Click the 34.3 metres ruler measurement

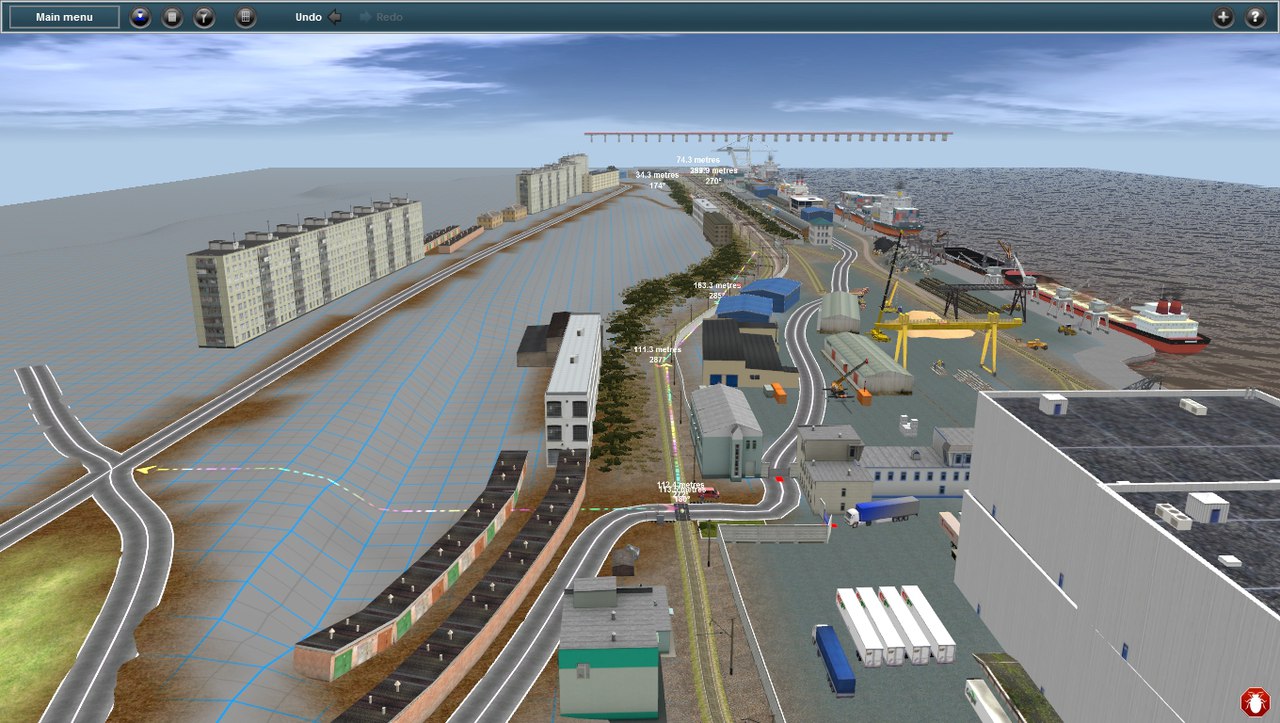(x=657, y=175)
